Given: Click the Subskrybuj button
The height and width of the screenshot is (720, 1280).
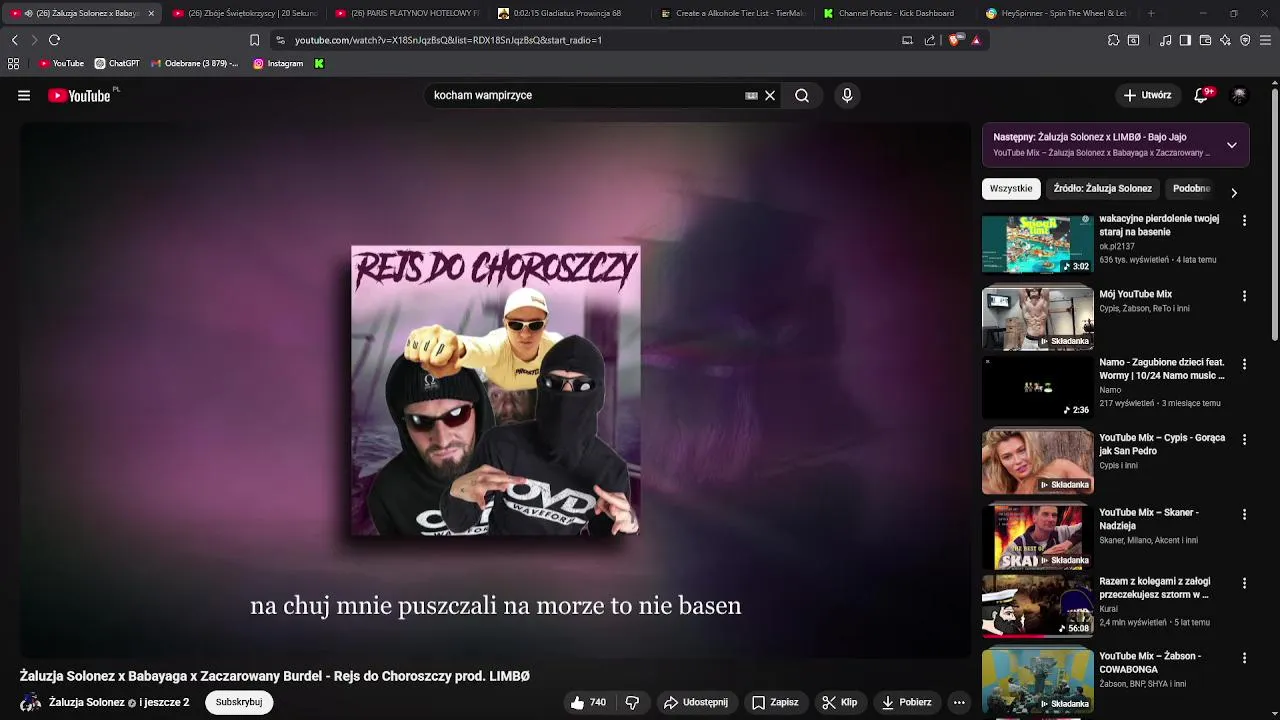Looking at the screenshot, I should pos(239,703).
